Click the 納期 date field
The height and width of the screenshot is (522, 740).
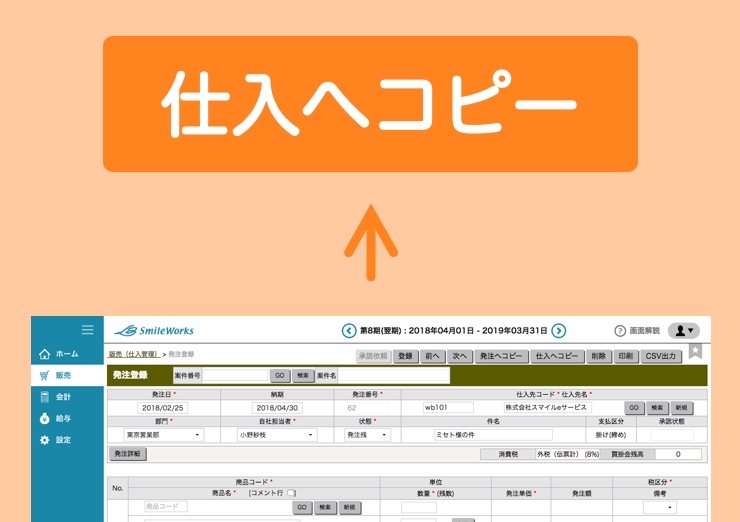click(x=278, y=408)
